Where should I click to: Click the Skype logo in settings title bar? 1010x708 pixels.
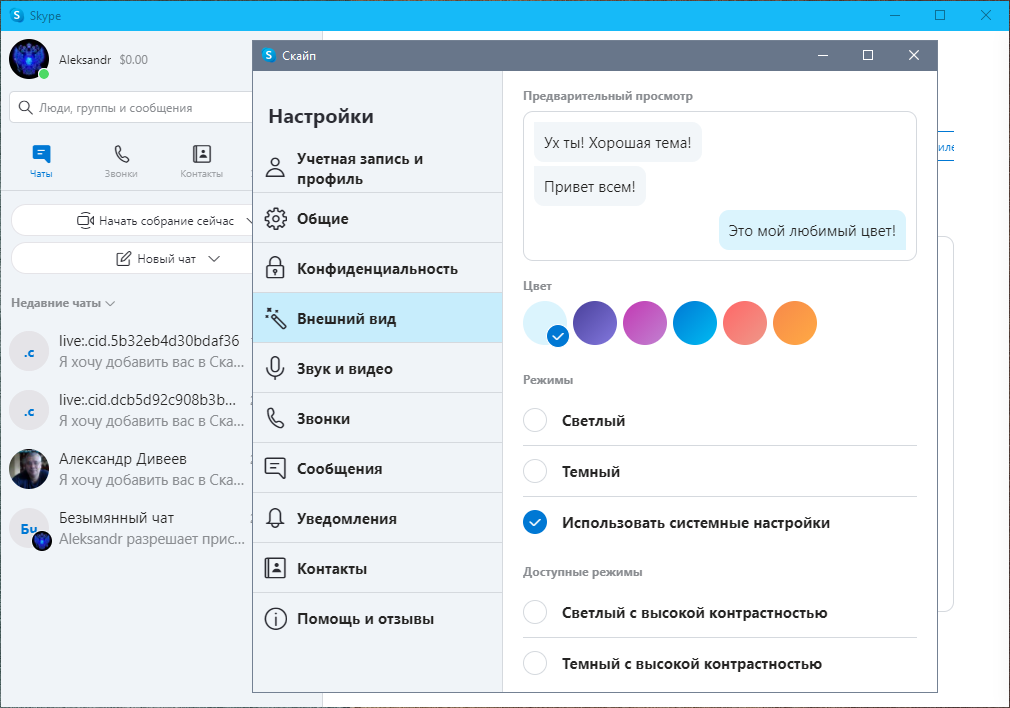click(269, 55)
